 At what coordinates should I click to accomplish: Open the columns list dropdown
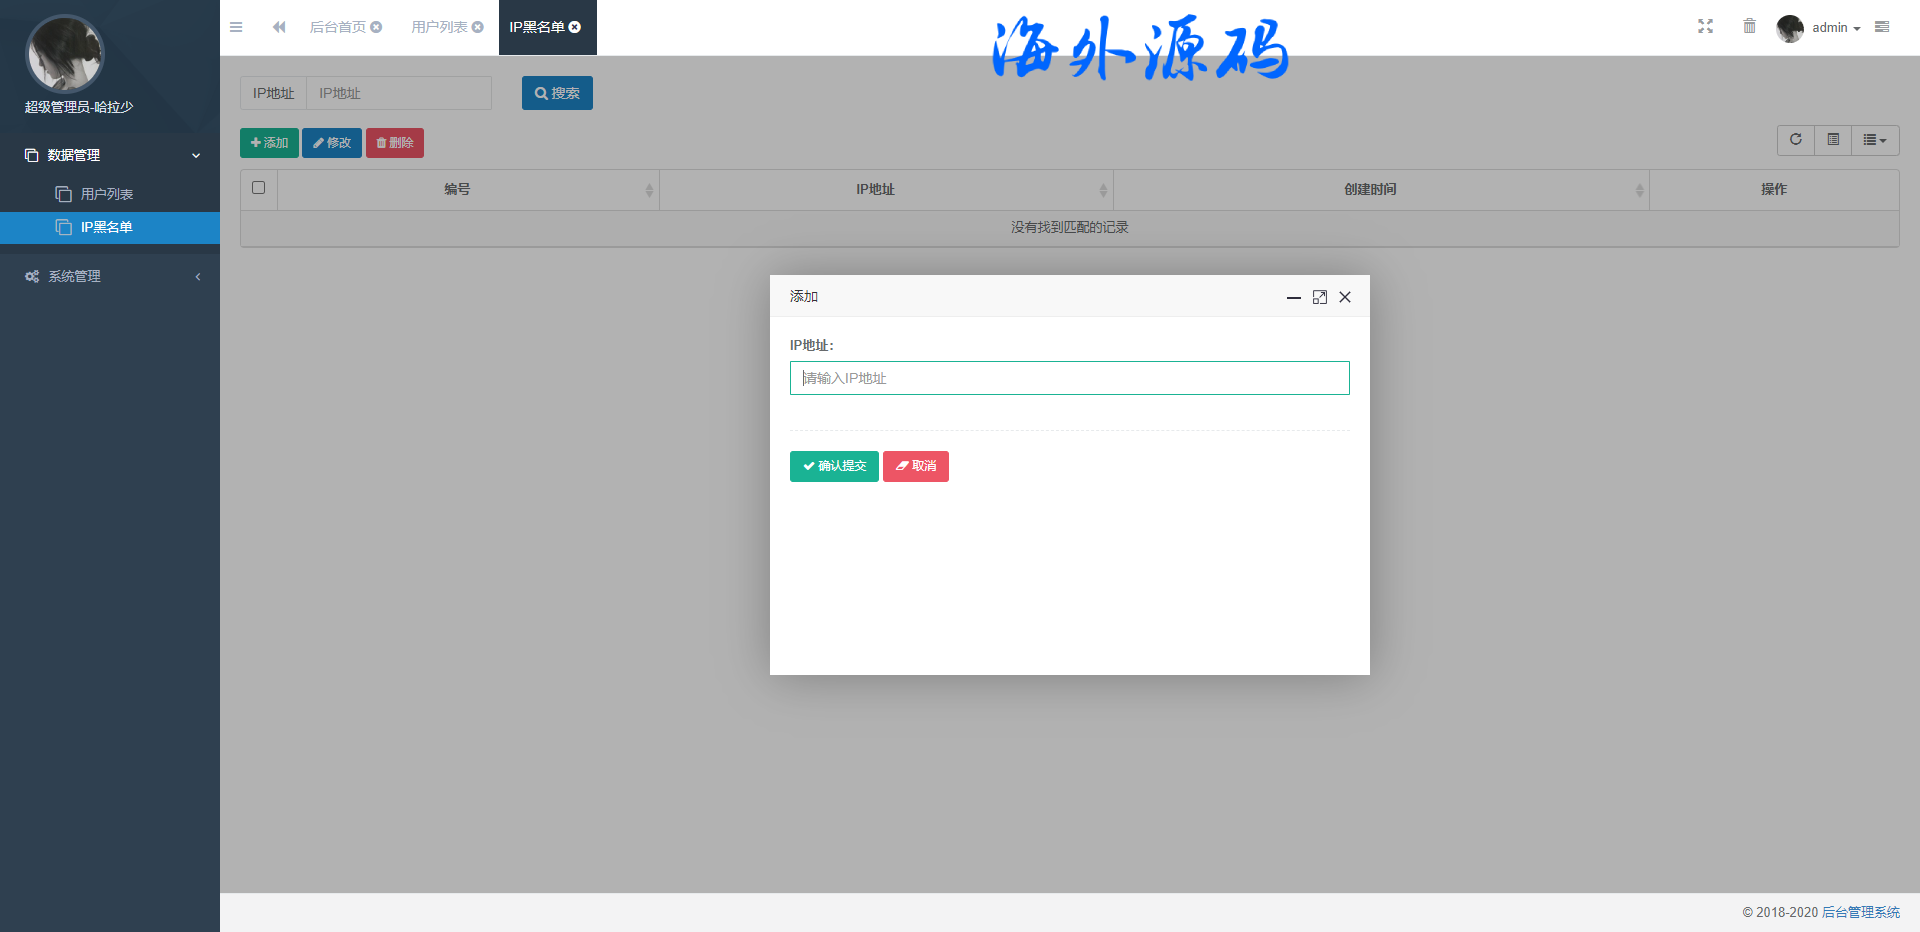(1874, 140)
